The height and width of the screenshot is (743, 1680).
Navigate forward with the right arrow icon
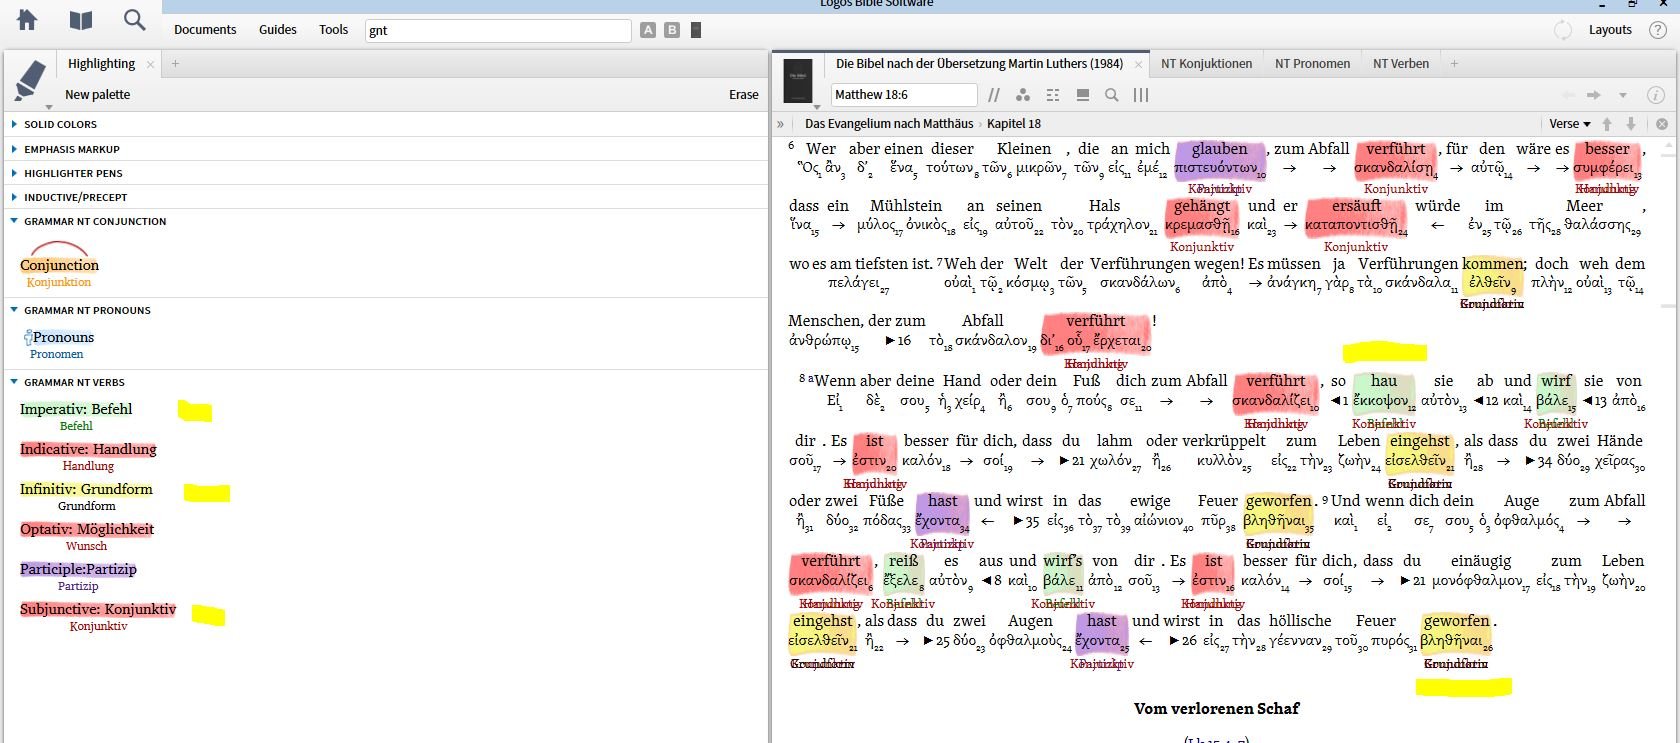point(1594,95)
